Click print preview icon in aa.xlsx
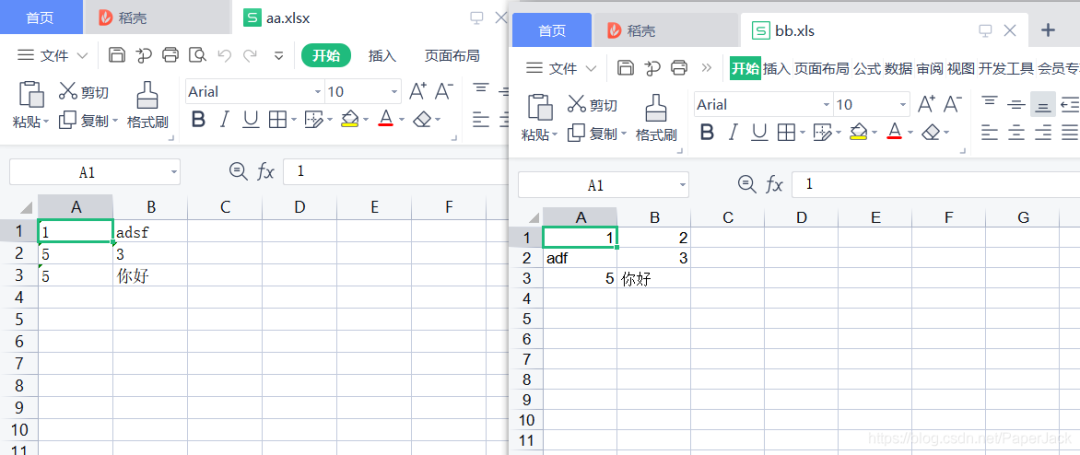This screenshot has height=455, width=1080. (x=197, y=55)
